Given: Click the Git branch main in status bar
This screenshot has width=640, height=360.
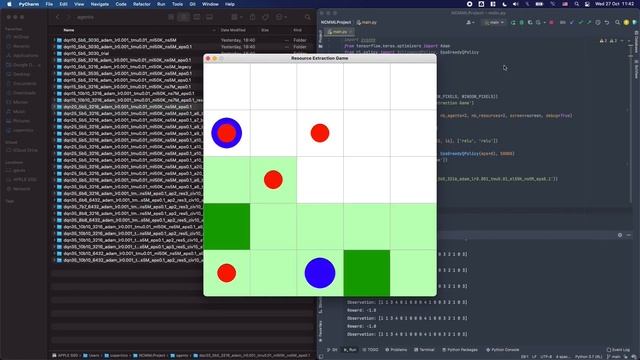Looking at the screenshot, I should pos(614,357).
